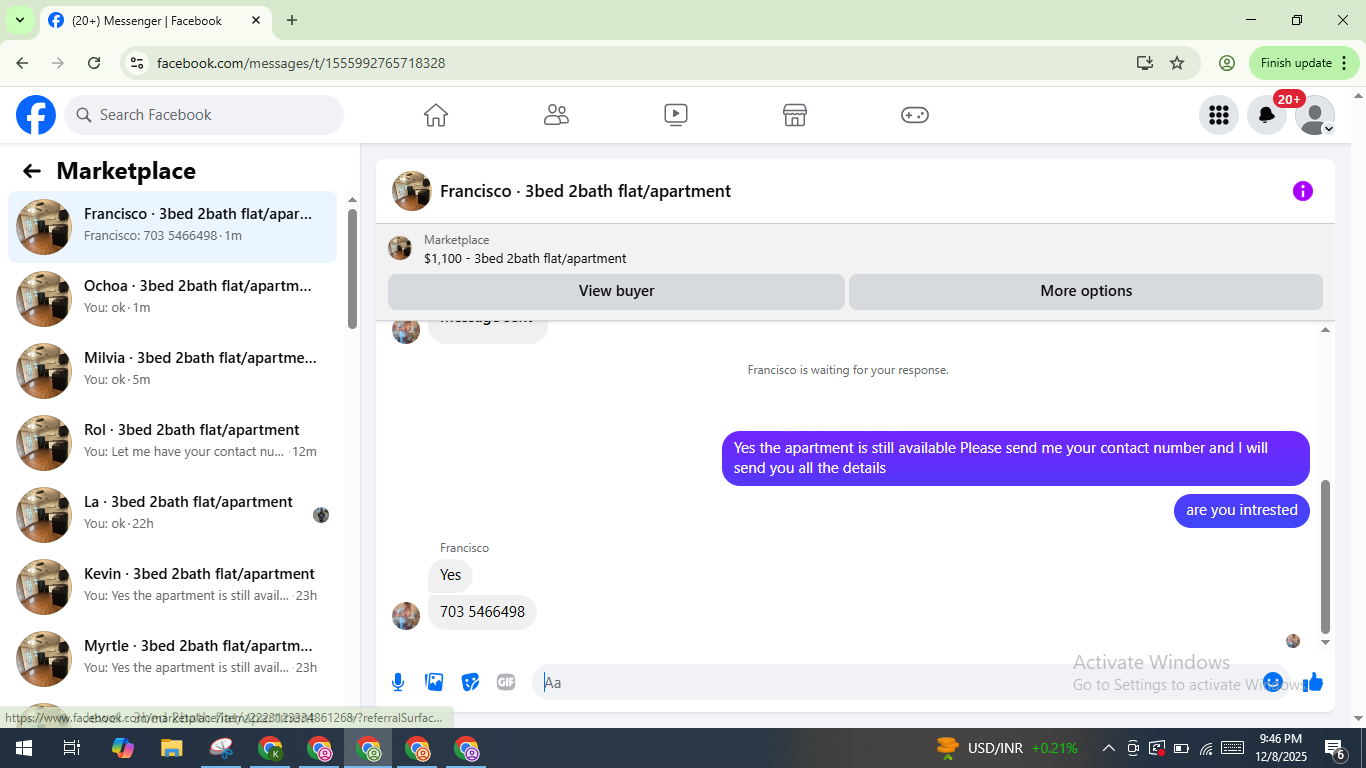The image size is (1366, 768).
Task: Show hidden system tray icons
Action: (1108, 748)
